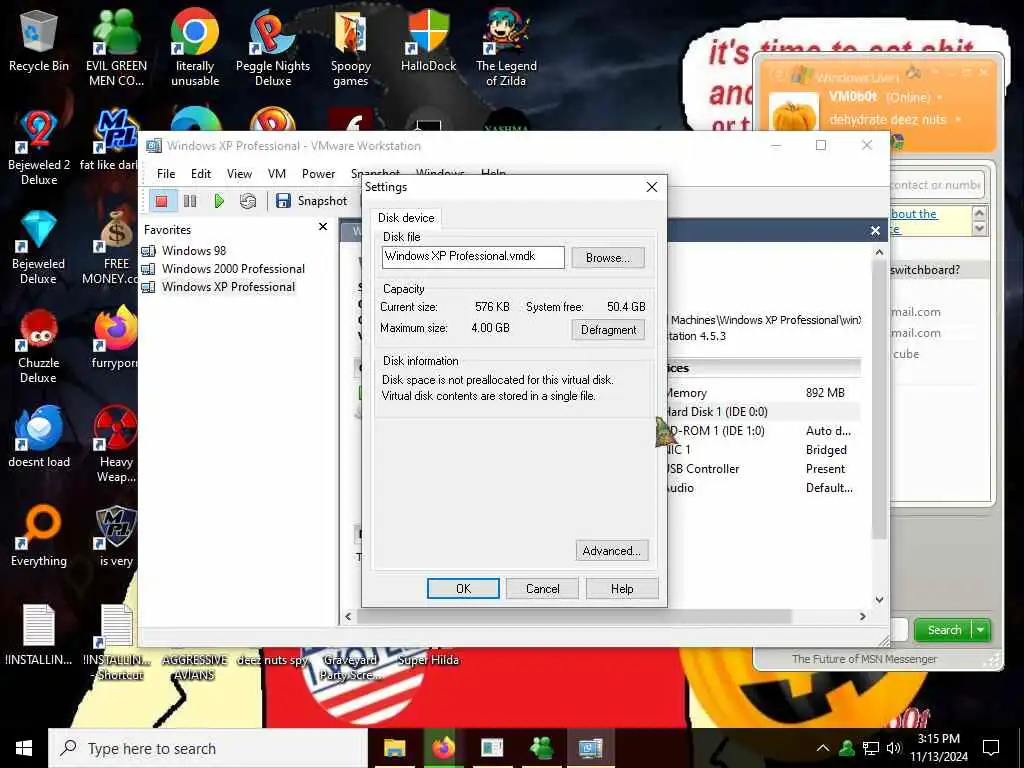The width and height of the screenshot is (1024, 768).
Task: Select Windows XP Professional in Favorites
Action: coord(228,287)
